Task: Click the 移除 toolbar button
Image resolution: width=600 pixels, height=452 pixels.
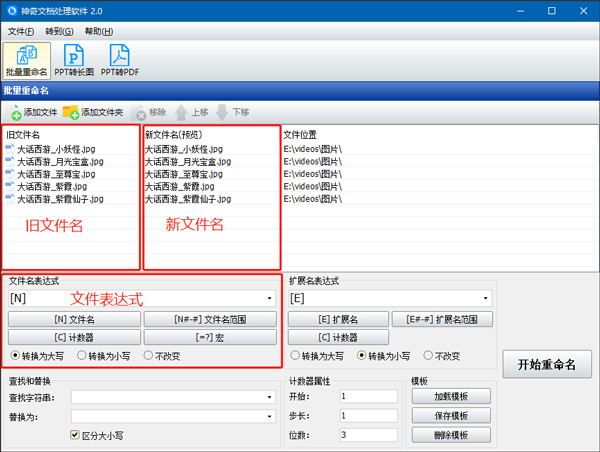Action: click(x=148, y=112)
